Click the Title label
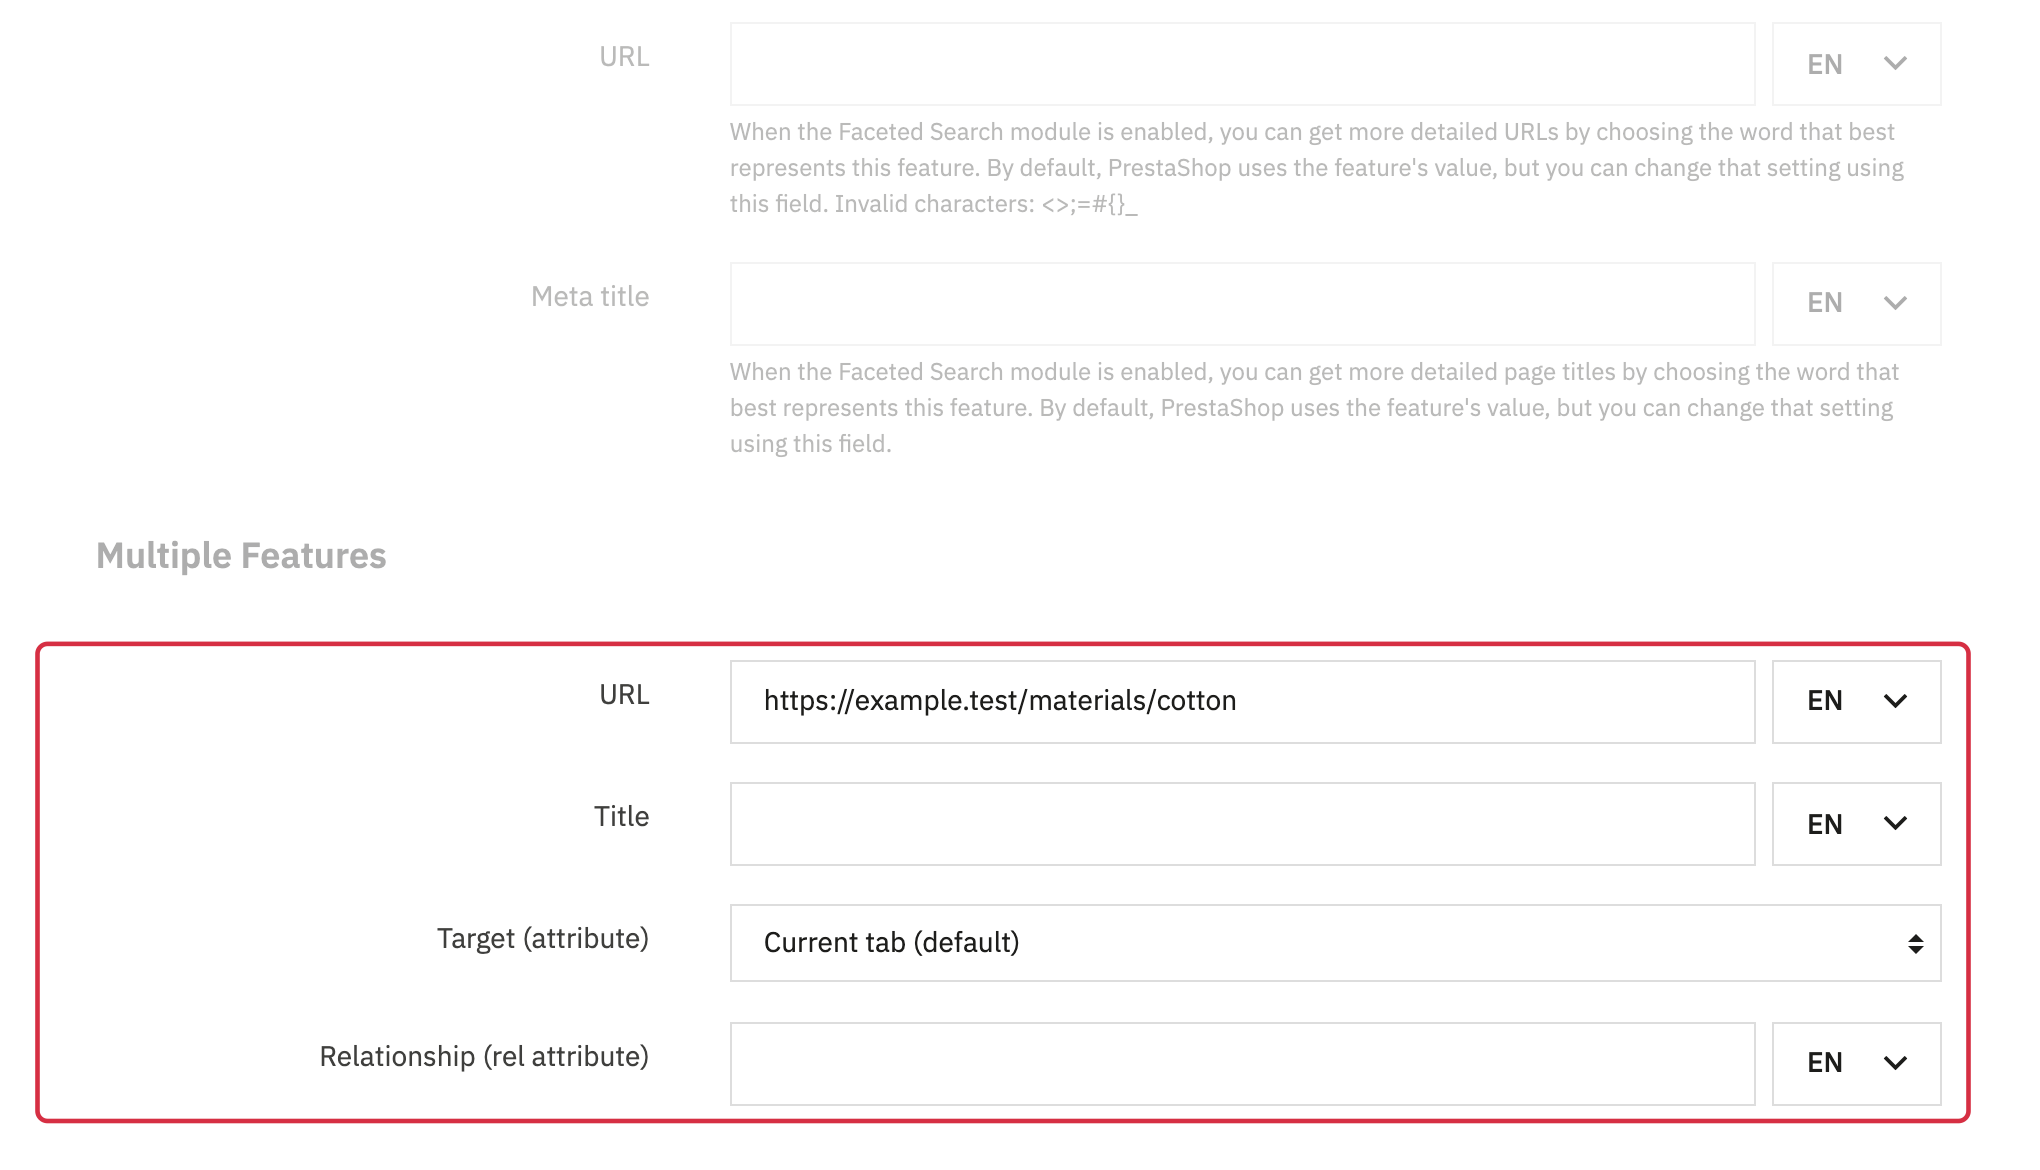The image size is (2040, 1170). tap(622, 817)
